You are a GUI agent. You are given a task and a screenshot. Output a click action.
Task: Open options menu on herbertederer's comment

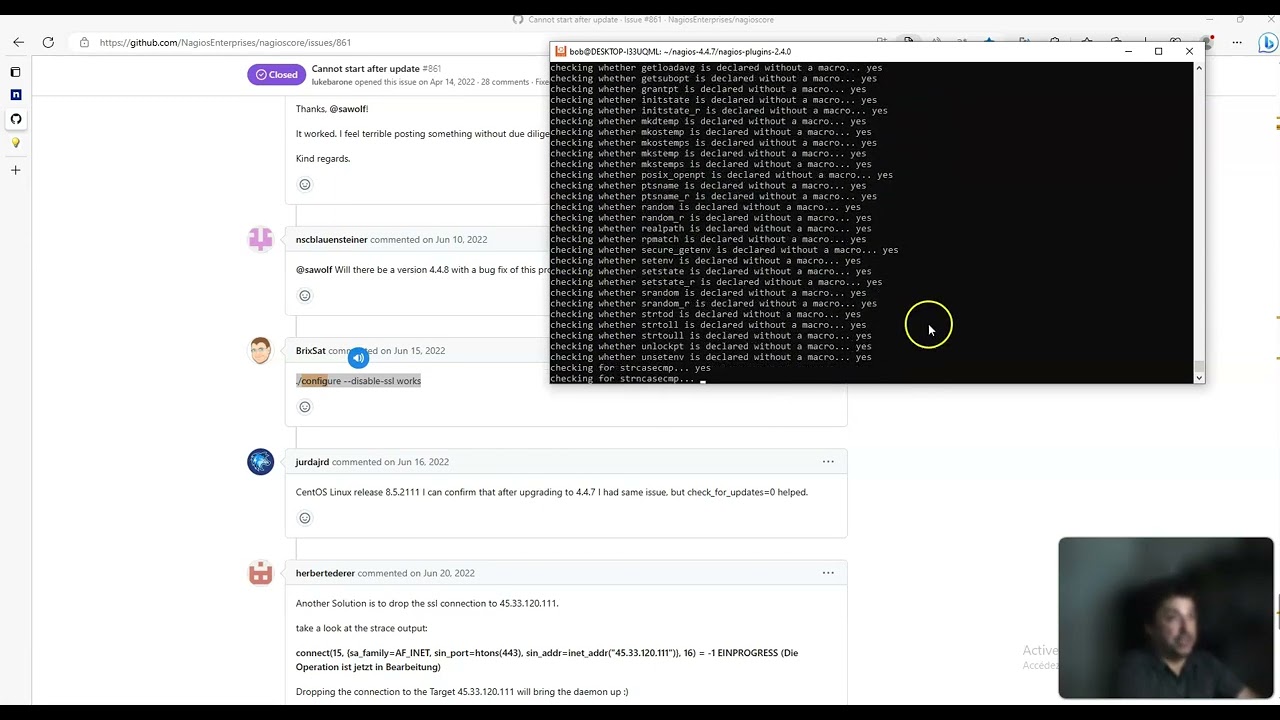(828, 572)
